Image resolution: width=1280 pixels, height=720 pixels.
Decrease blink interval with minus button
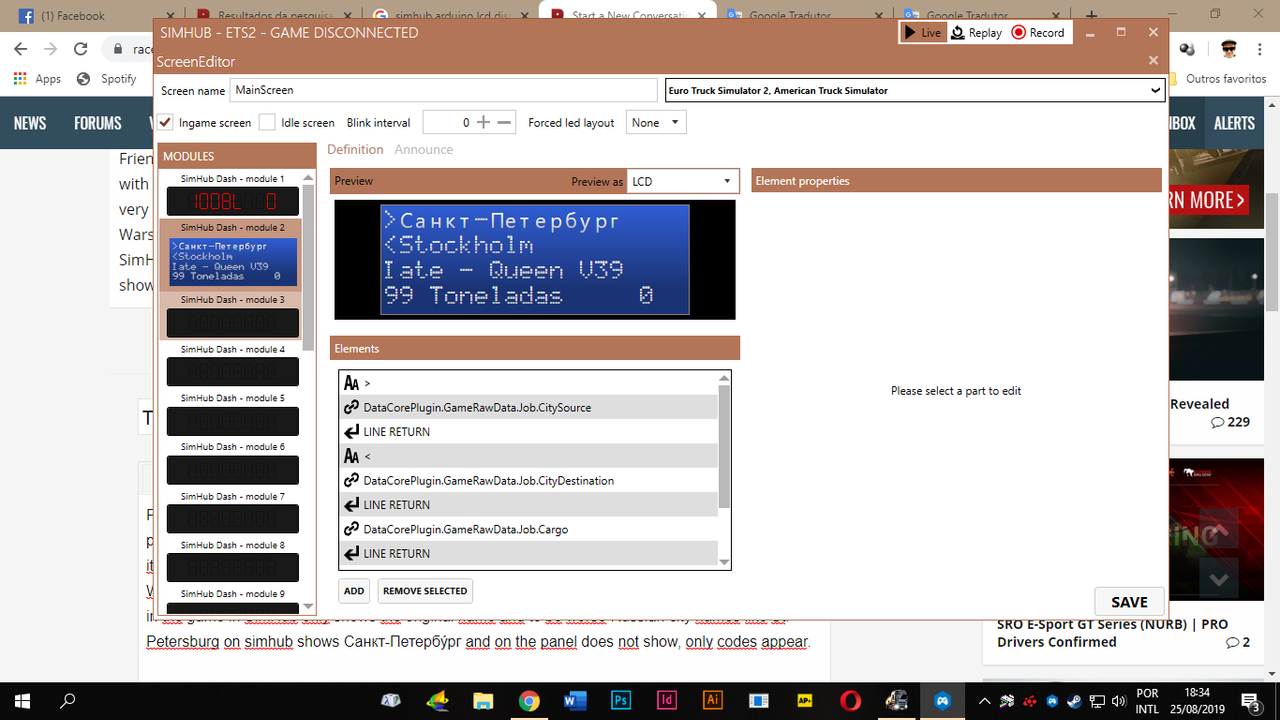505,122
